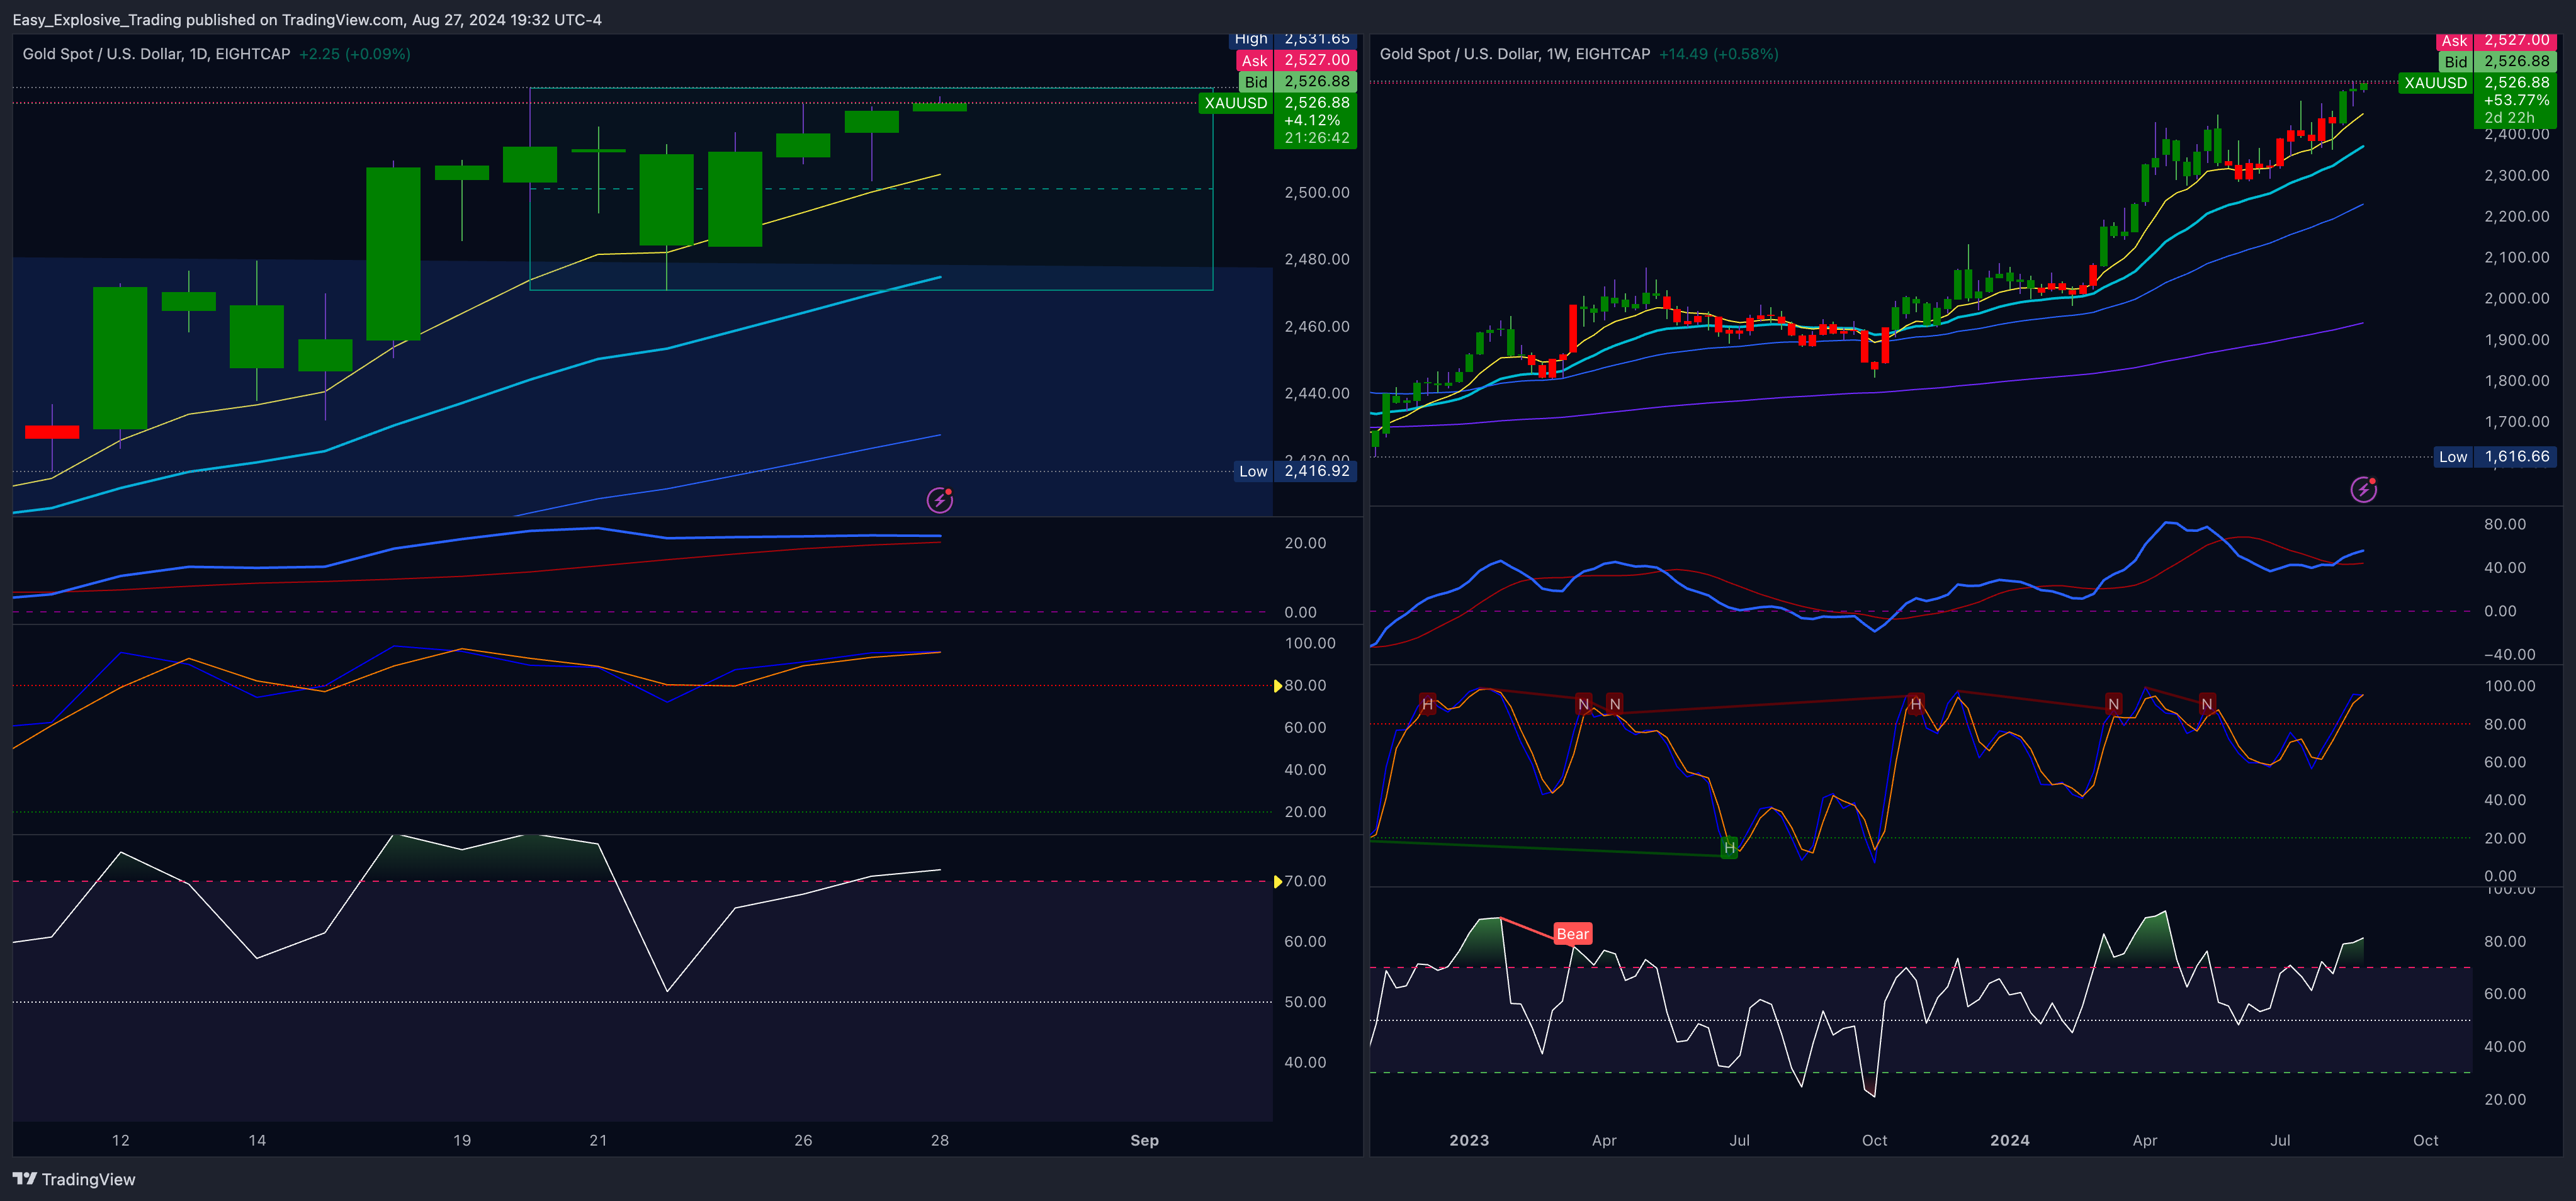Select the red H marker near start of 2023
Screen dimensions: 2576x1201
tap(1427, 703)
